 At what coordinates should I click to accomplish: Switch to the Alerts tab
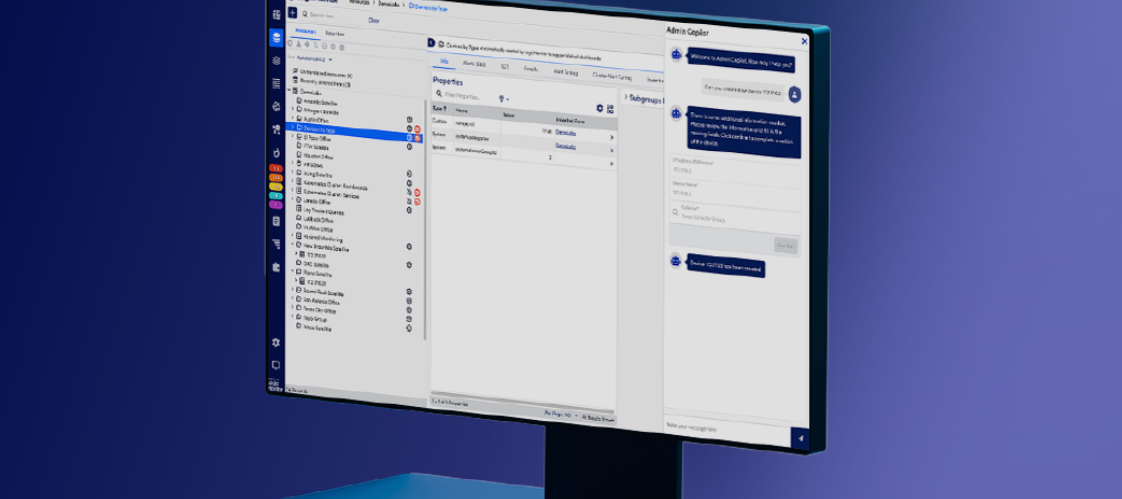tap(473, 64)
